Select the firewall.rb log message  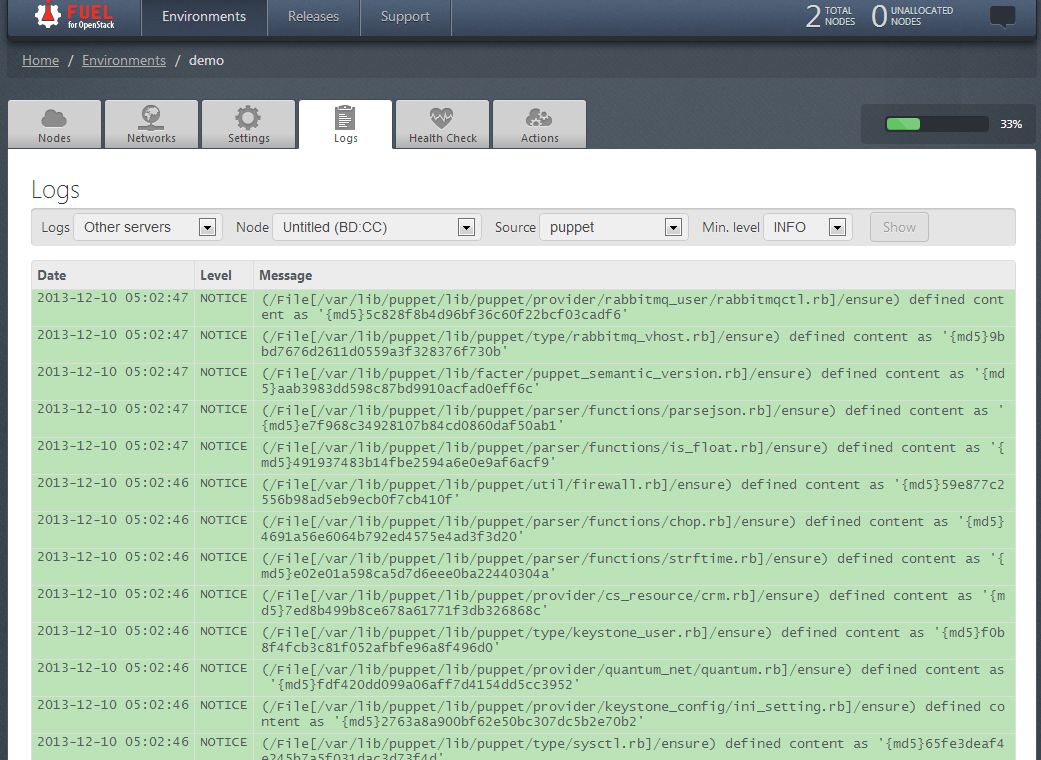pos(633,492)
